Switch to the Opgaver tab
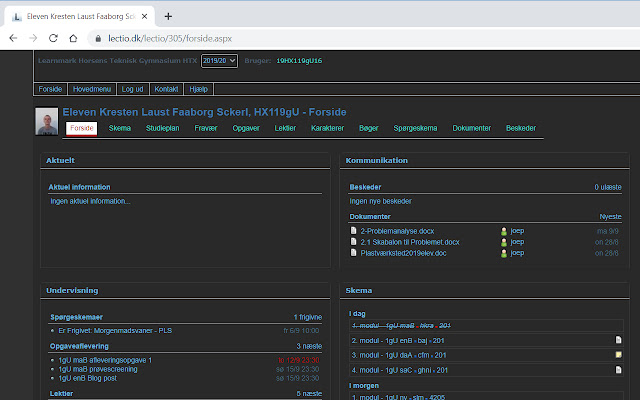 pos(246,128)
